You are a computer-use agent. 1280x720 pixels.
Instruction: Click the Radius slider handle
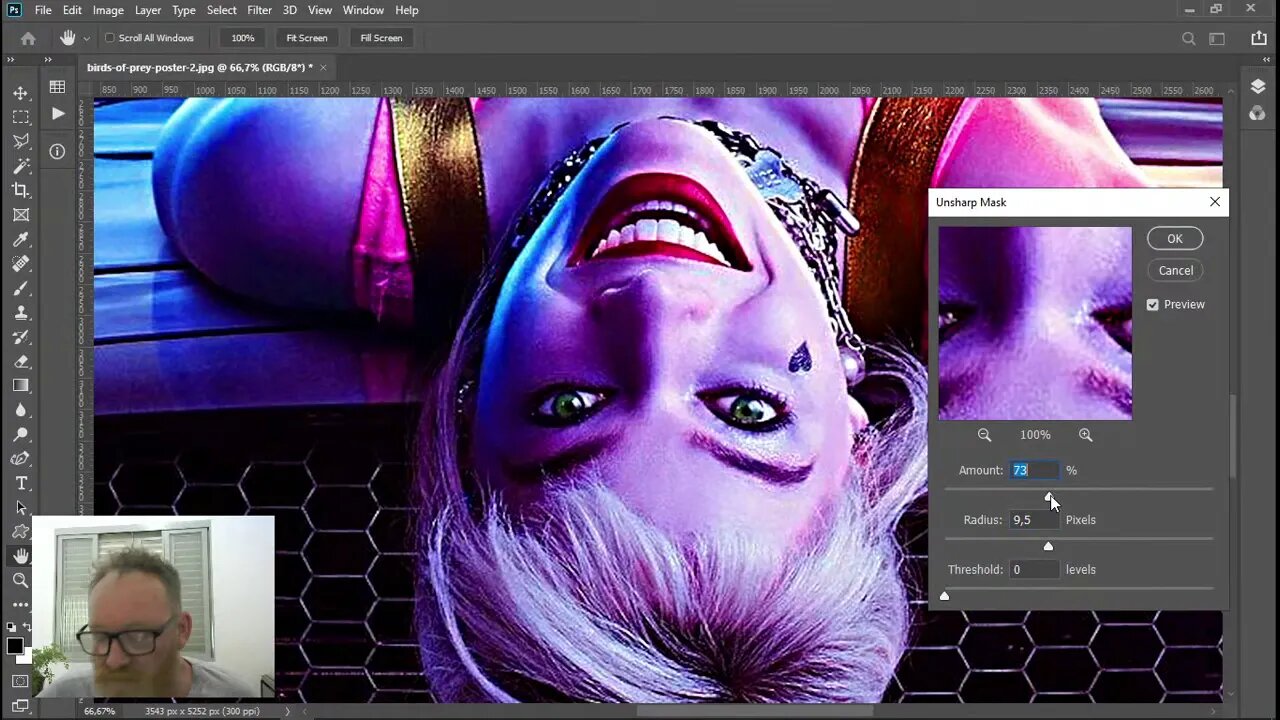(x=1048, y=546)
